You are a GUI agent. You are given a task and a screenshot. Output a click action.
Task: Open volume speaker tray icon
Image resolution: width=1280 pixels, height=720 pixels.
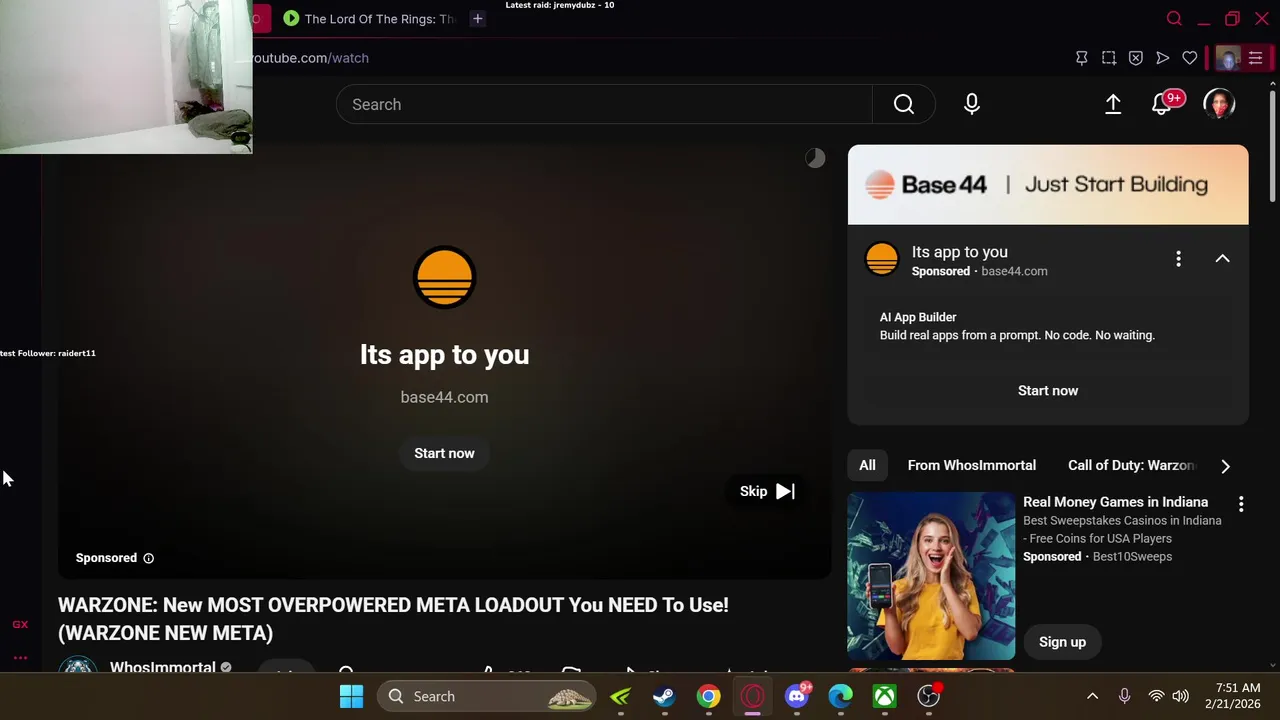point(1180,696)
